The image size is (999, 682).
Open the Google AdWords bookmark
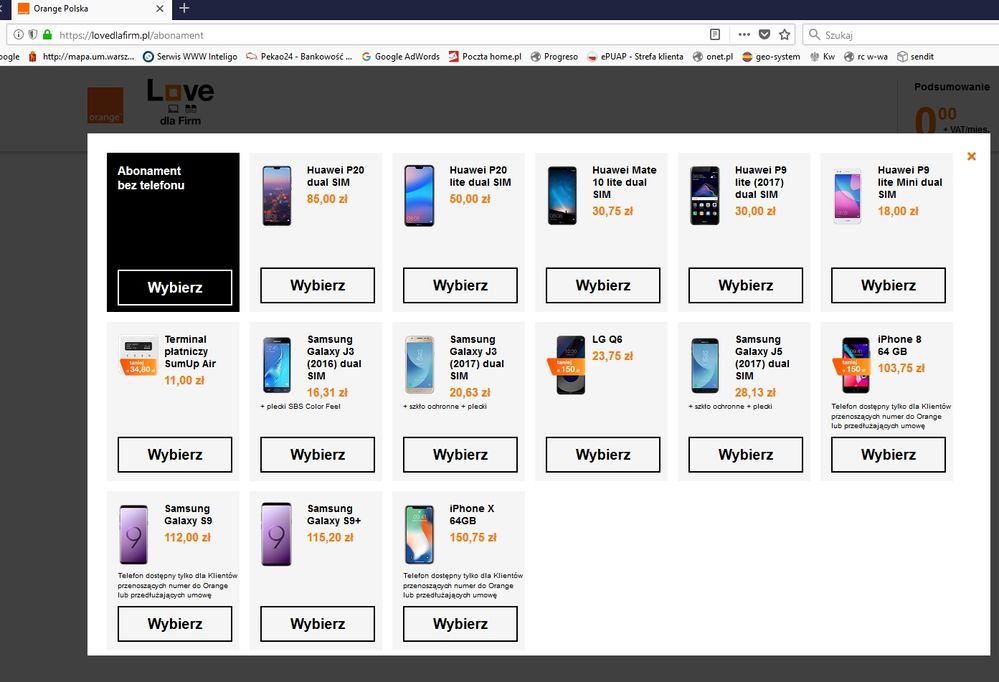(401, 57)
